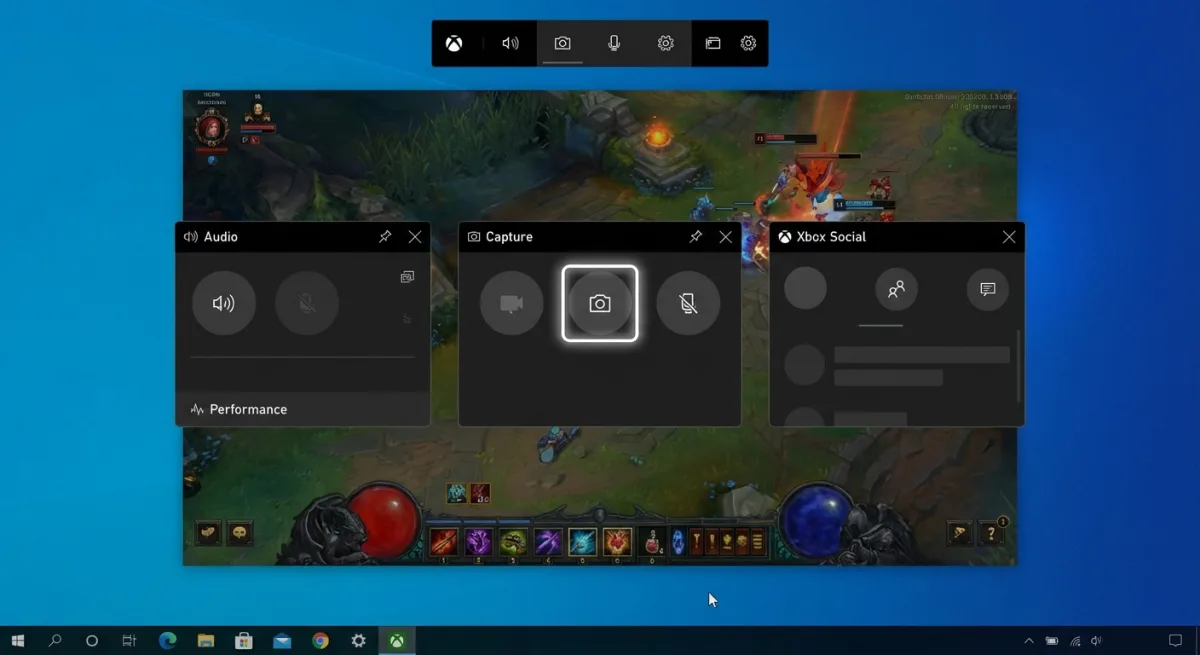Image resolution: width=1200 pixels, height=655 pixels.
Task: Click the hammer button in the game corner
Action: (x=960, y=532)
